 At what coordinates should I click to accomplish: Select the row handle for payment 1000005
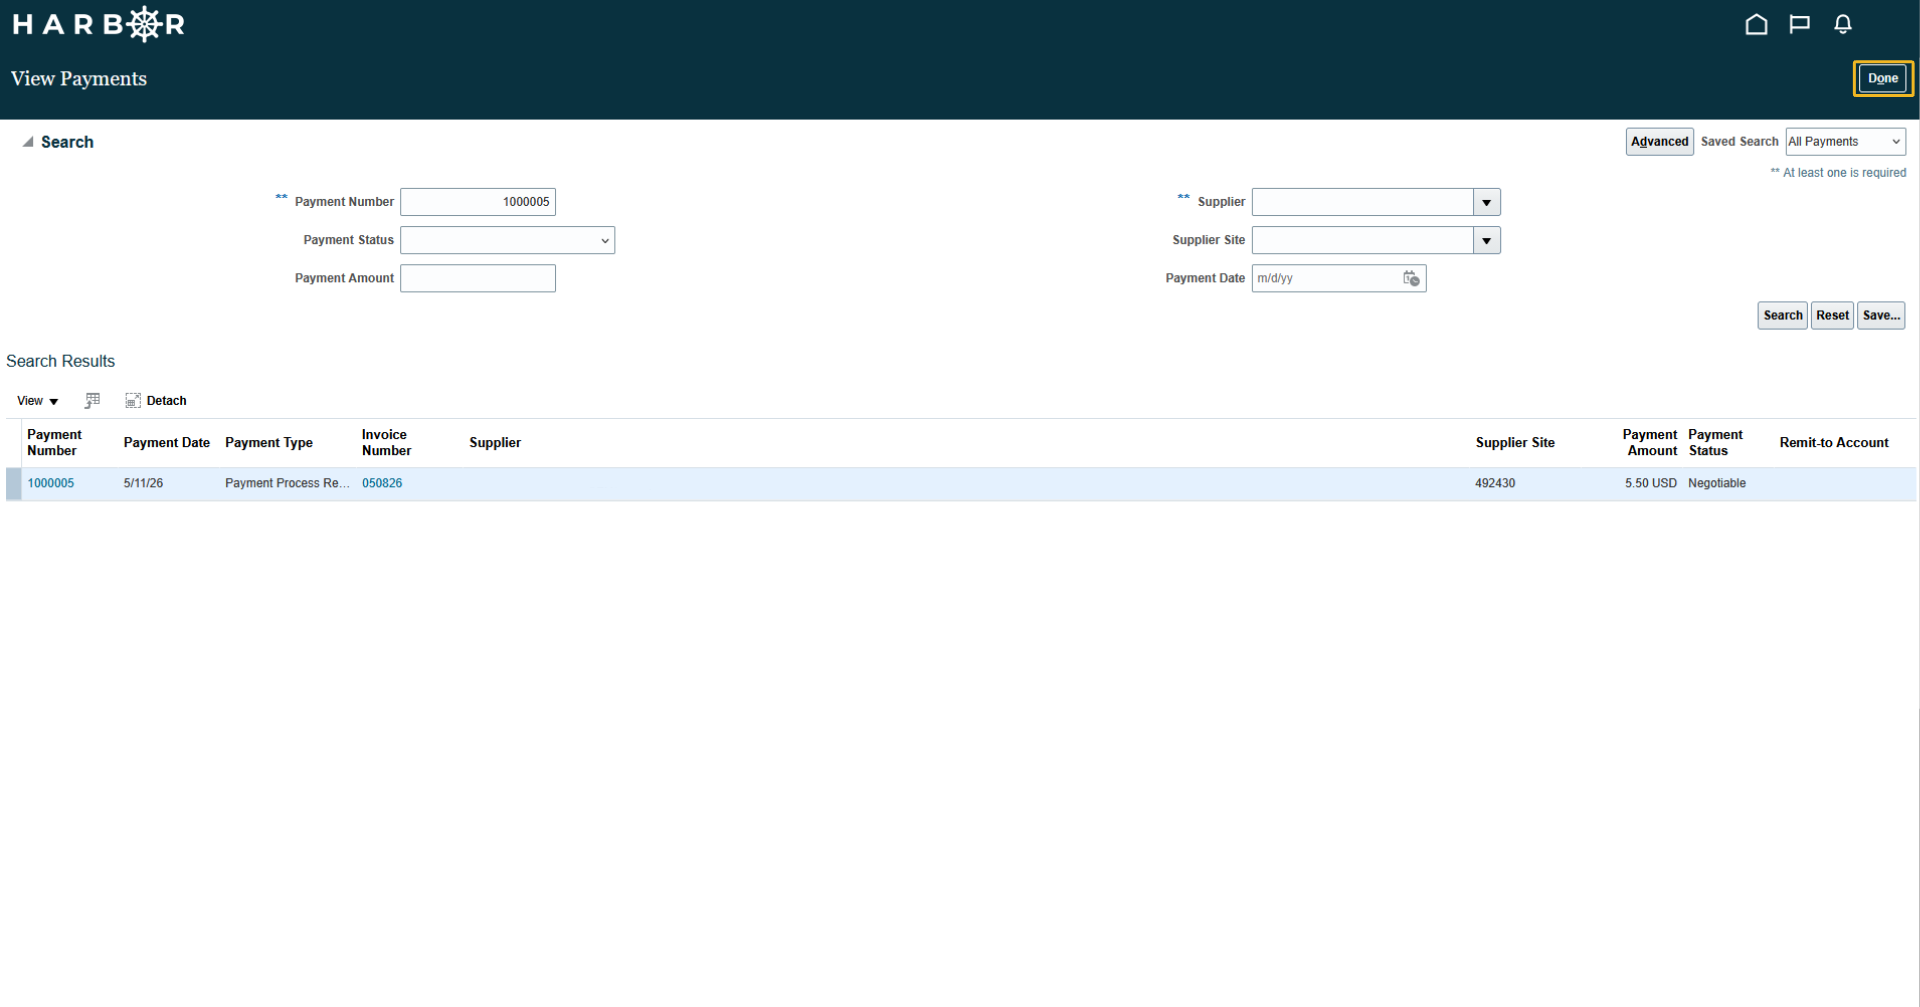pyautogui.click(x=13, y=484)
